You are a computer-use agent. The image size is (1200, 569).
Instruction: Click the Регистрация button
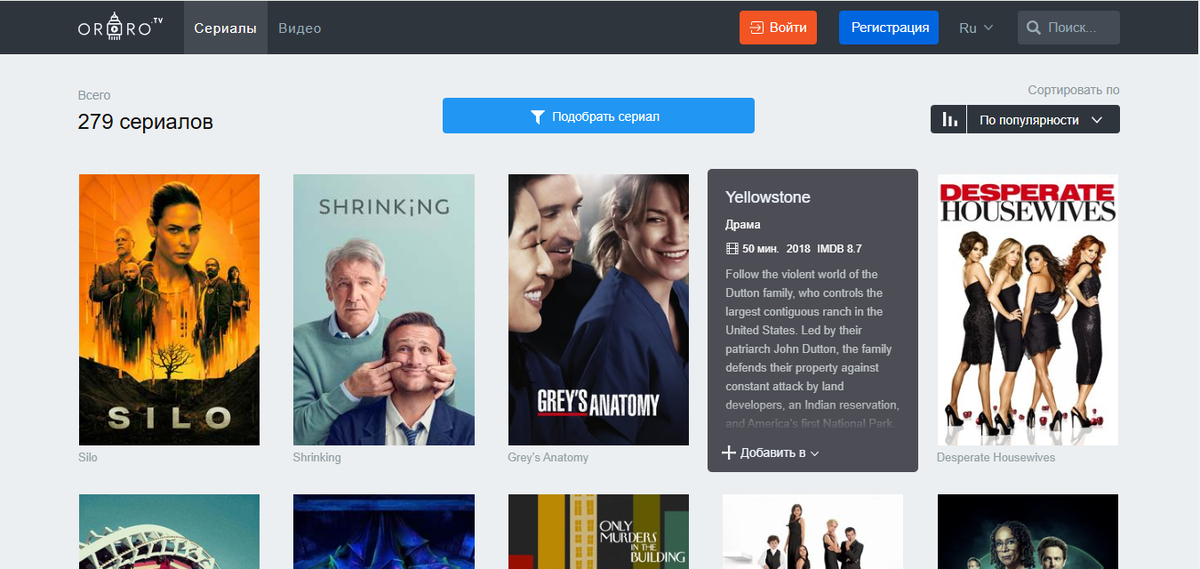click(889, 28)
